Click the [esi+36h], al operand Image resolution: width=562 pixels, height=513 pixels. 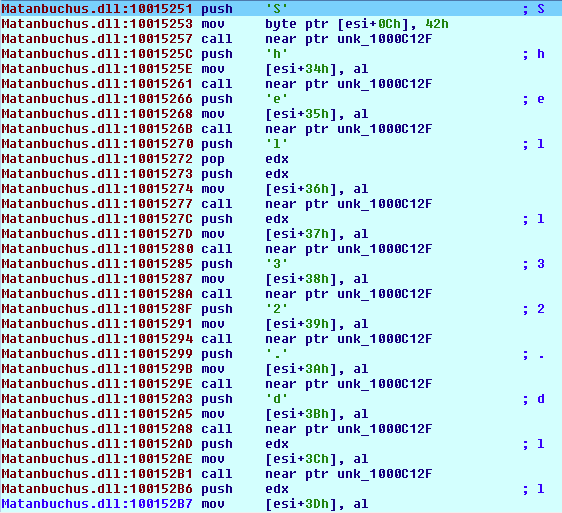click(316, 189)
